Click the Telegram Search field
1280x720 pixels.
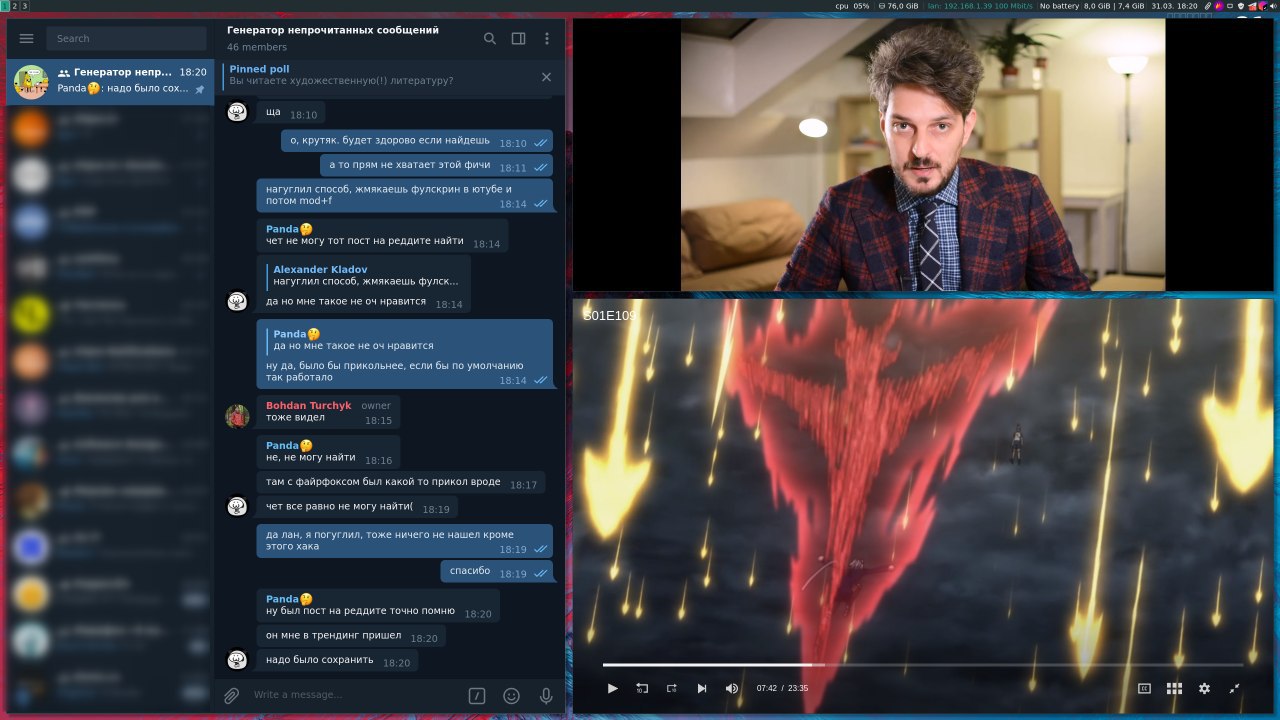[x=126, y=38]
